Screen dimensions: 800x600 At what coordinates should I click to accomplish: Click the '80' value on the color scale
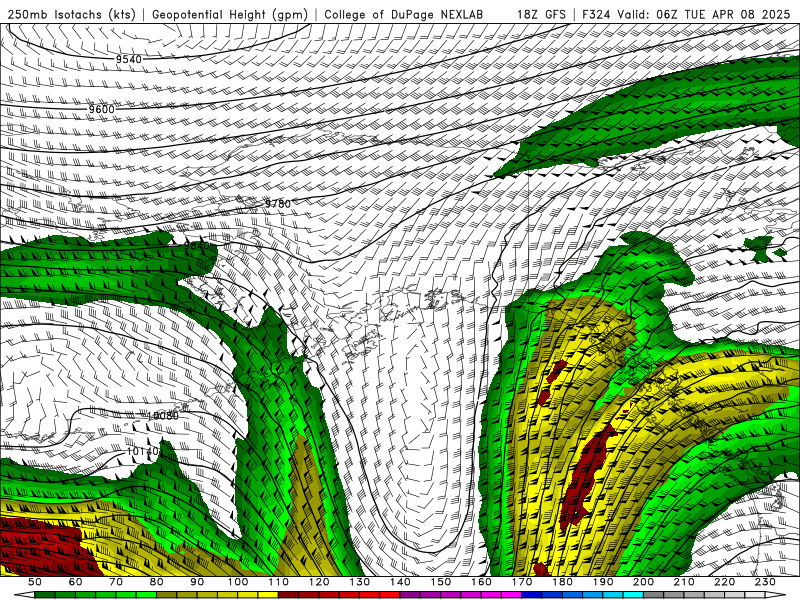pyautogui.click(x=157, y=582)
